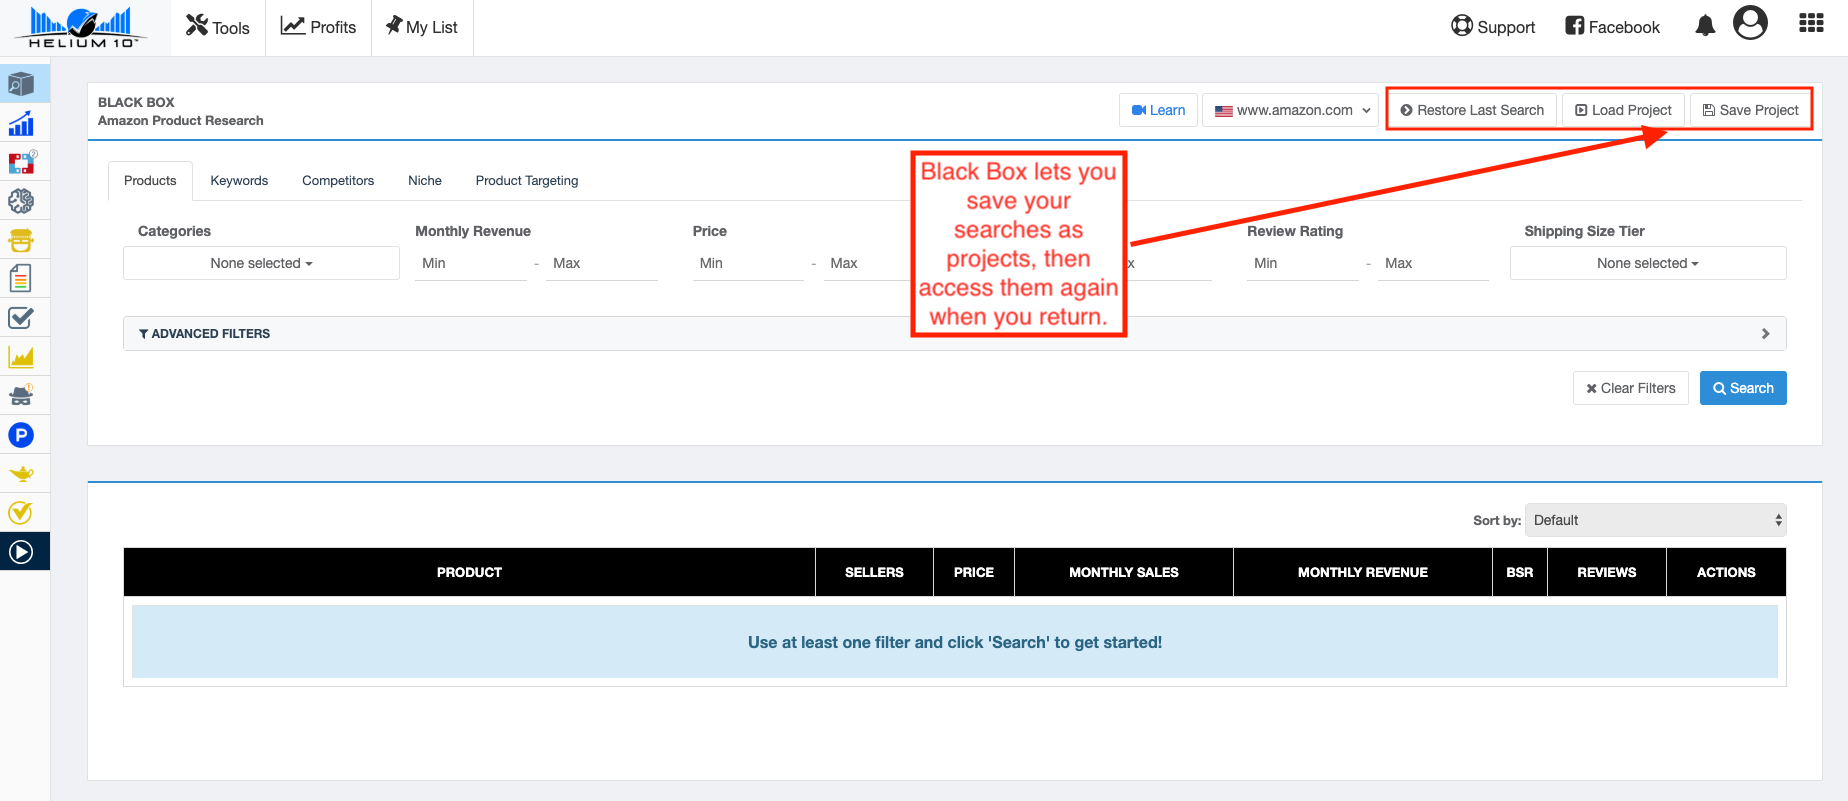Open the www.amazon.com marketplace dropdown
The image size is (1848, 801).
(x=1291, y=110)
